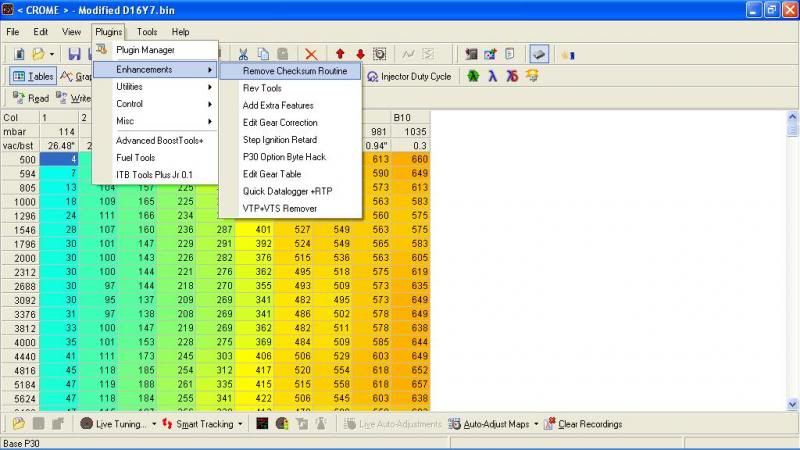
Task: Open the Tools menu
Action: point(146,32)
